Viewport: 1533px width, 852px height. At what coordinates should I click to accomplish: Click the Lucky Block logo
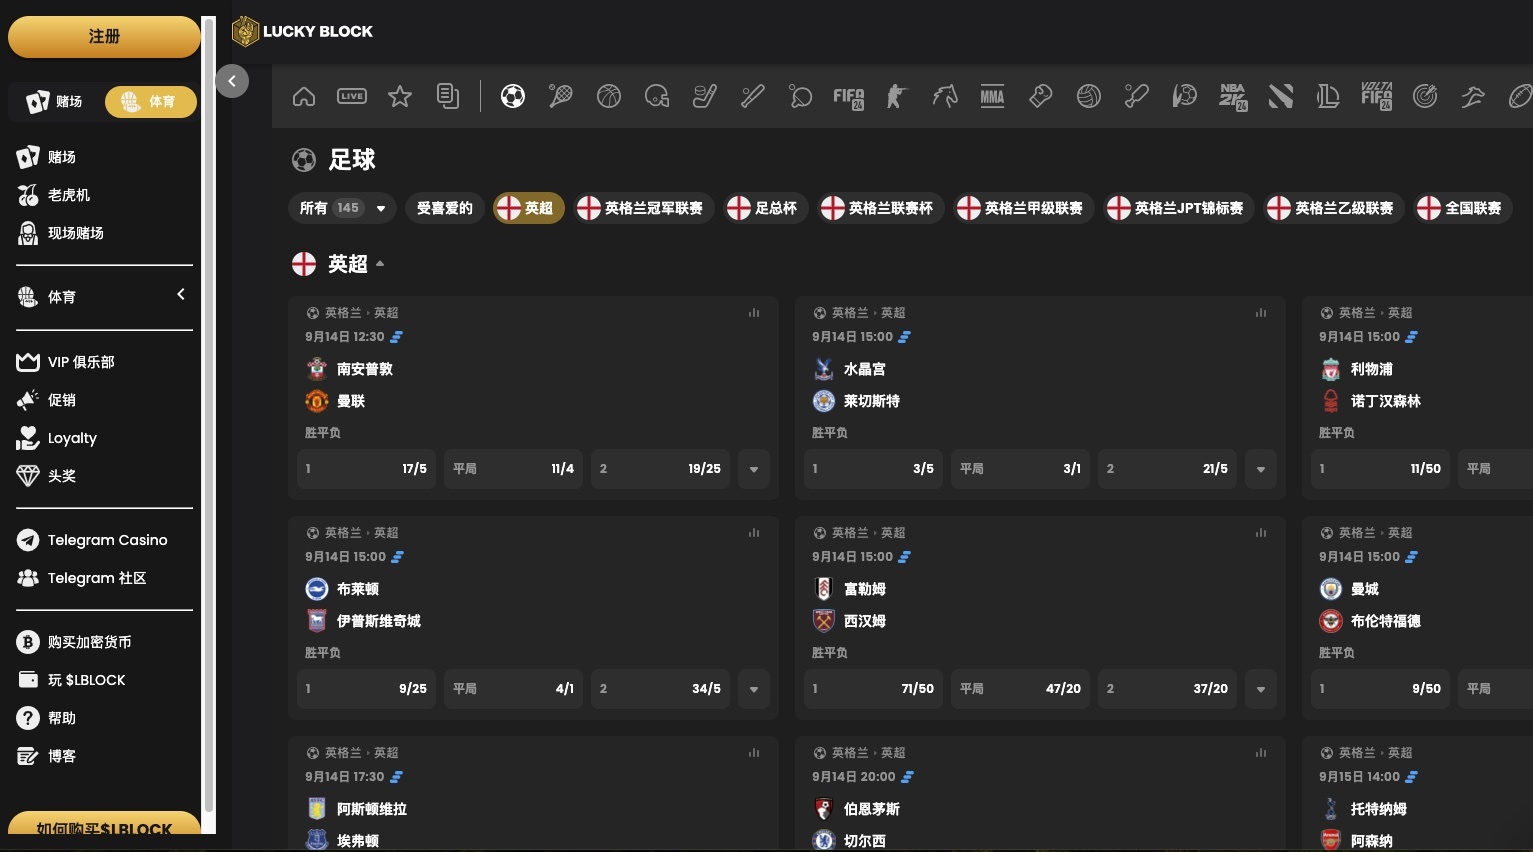303,31
